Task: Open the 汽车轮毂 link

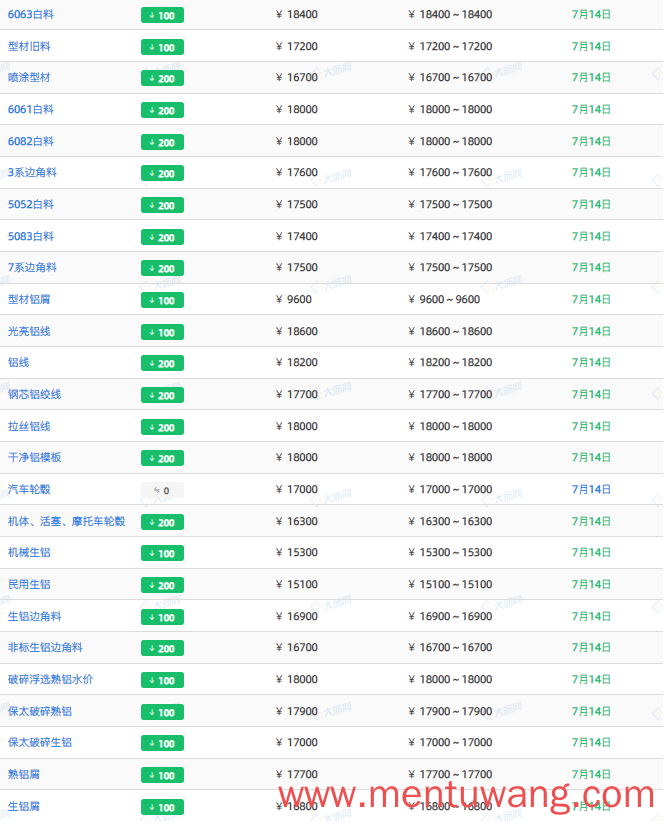Action: point(29,490)
